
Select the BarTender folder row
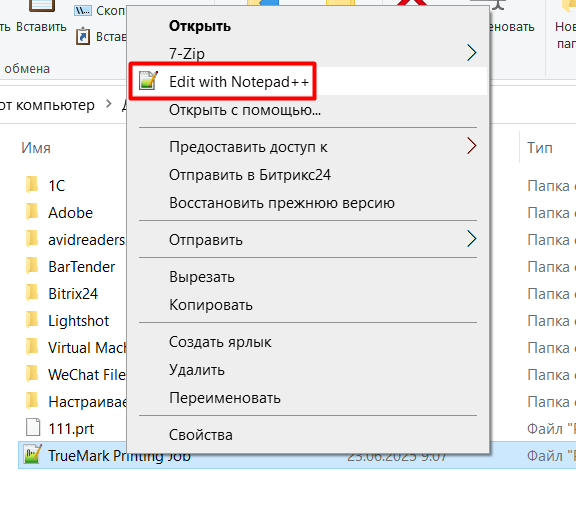(x=72, y=266)
